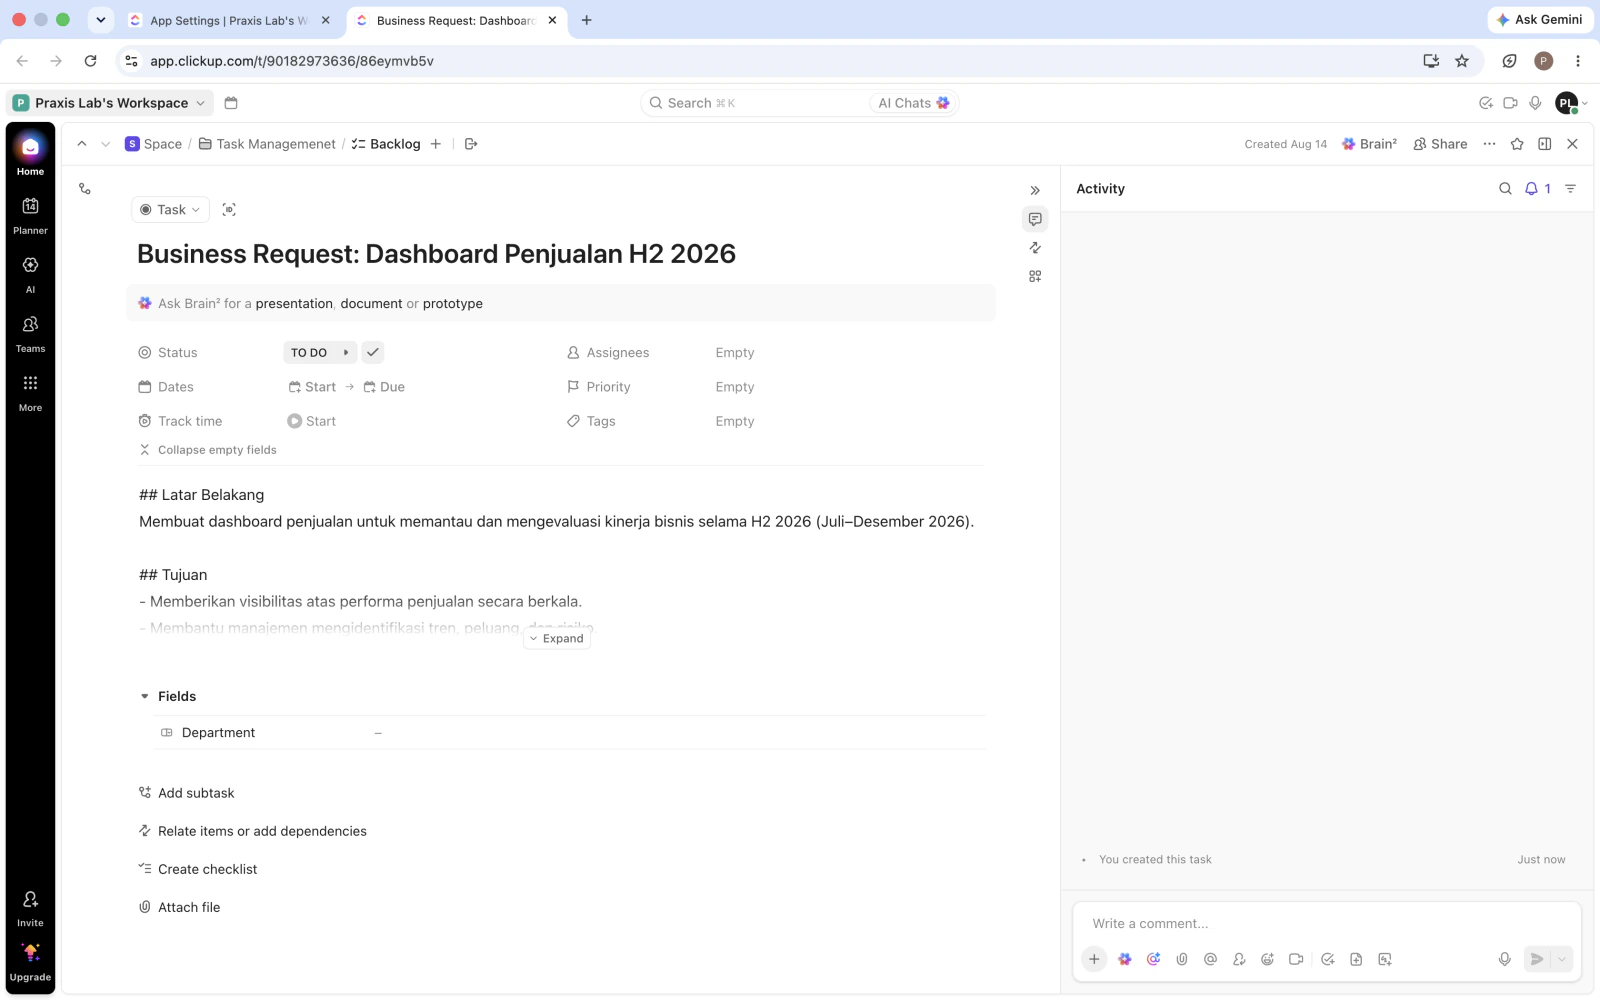1600x1000 pixels.
Task: Open the Backlog list breadcrumb
Action: [x=386, y=144]
